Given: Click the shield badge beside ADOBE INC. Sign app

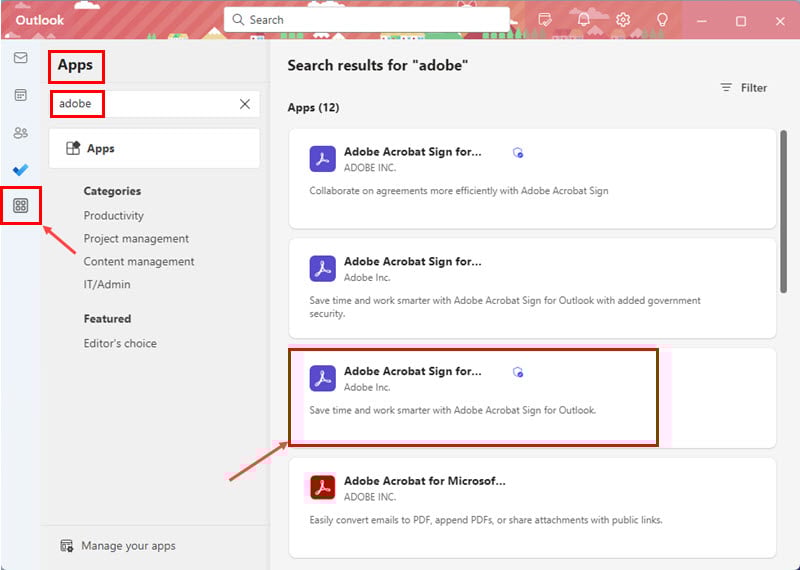Looking at the screenshot, I should click(518, 153).
